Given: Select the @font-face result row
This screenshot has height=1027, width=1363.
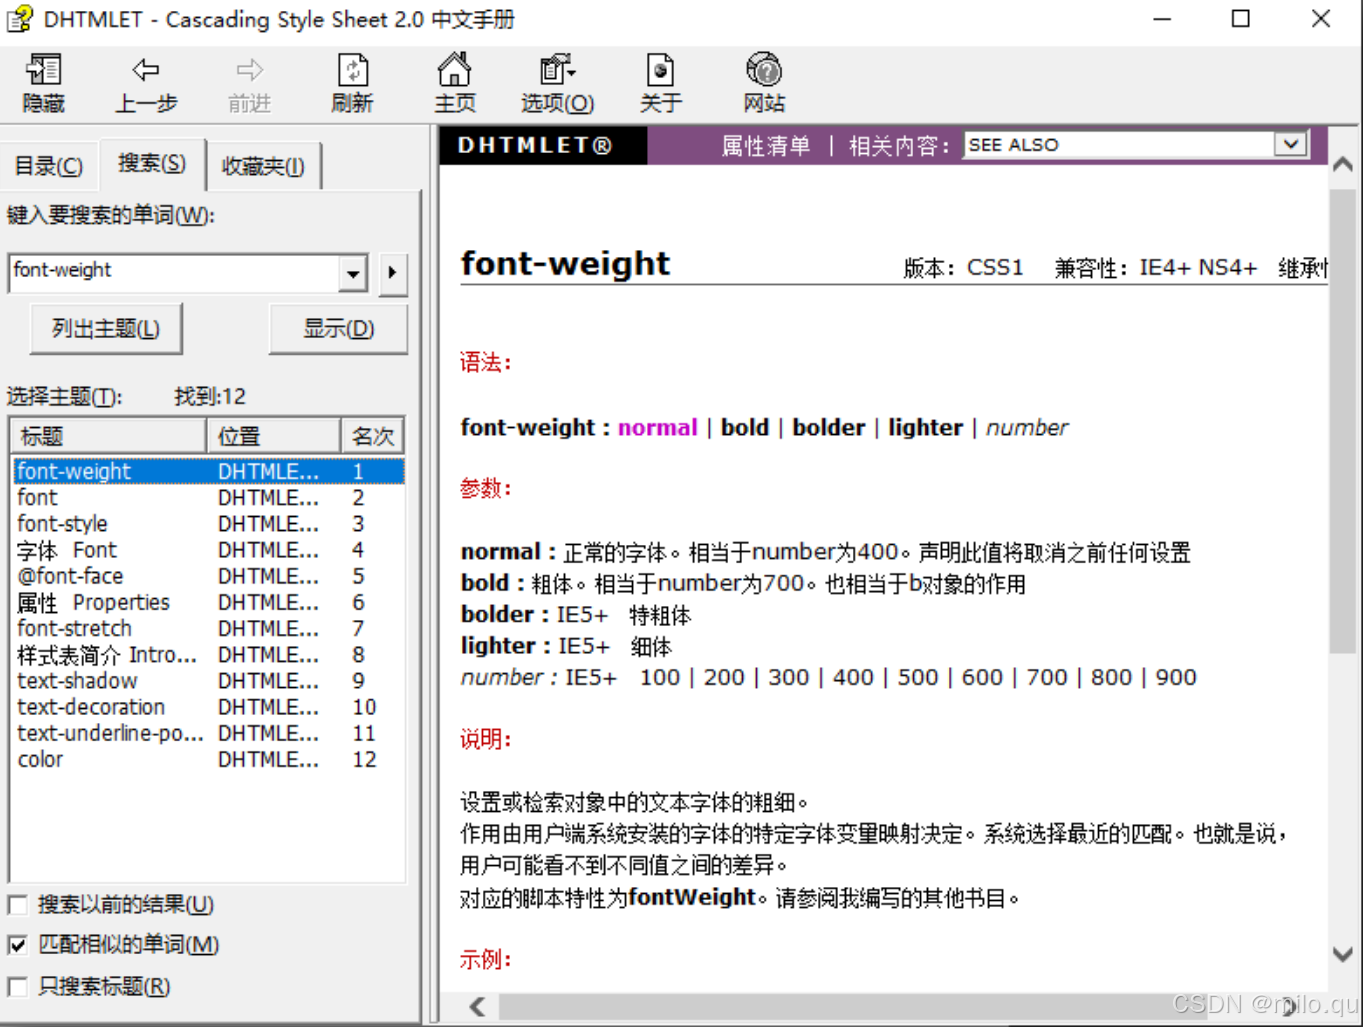Looking at the screenshot, I should 209,576.
